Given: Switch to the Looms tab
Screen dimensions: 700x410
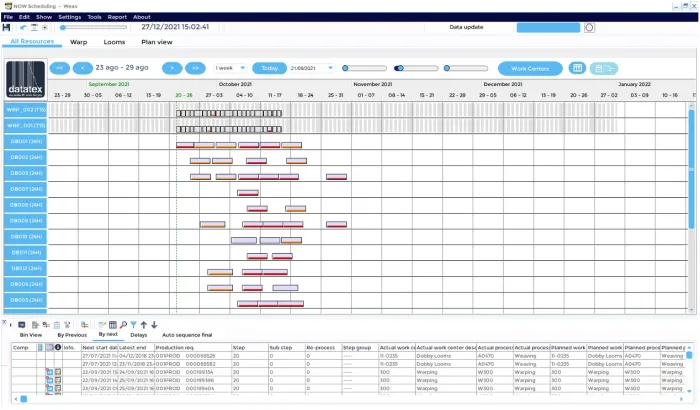Looking at the screenshot, I should pos(114,43).
